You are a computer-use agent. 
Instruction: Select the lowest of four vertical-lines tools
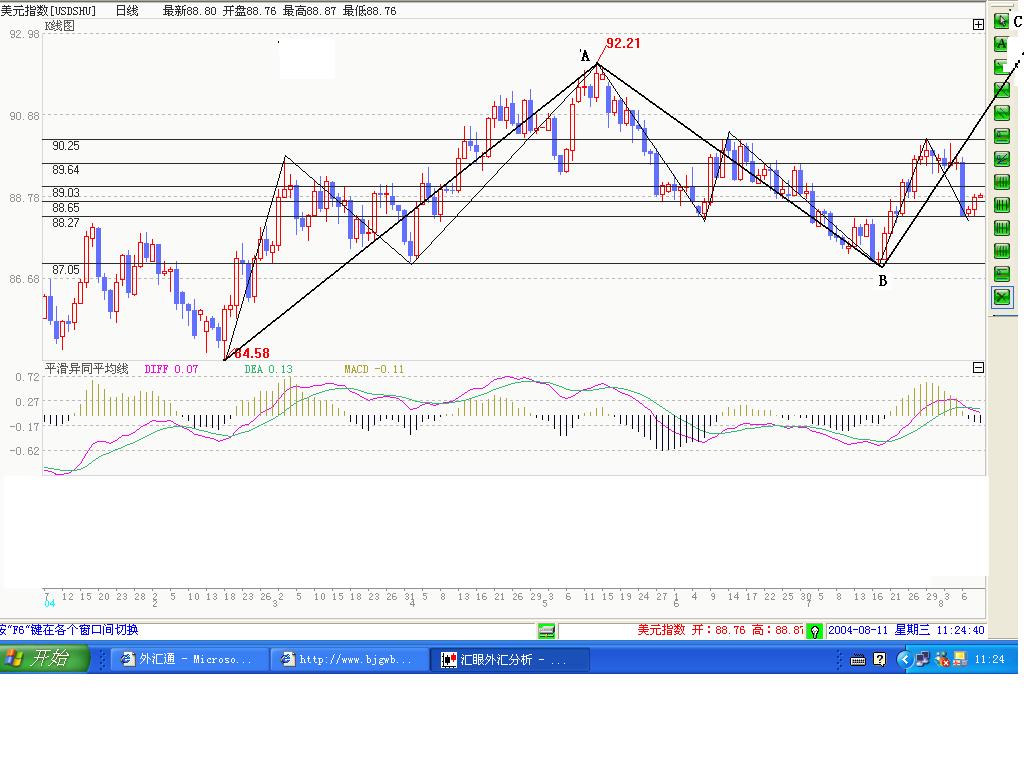1001,250
